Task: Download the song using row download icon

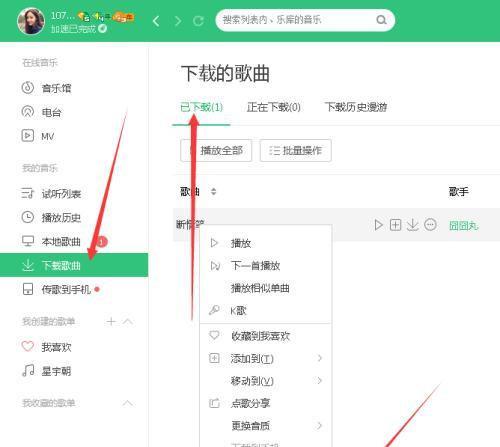Action: coord(413,225)
